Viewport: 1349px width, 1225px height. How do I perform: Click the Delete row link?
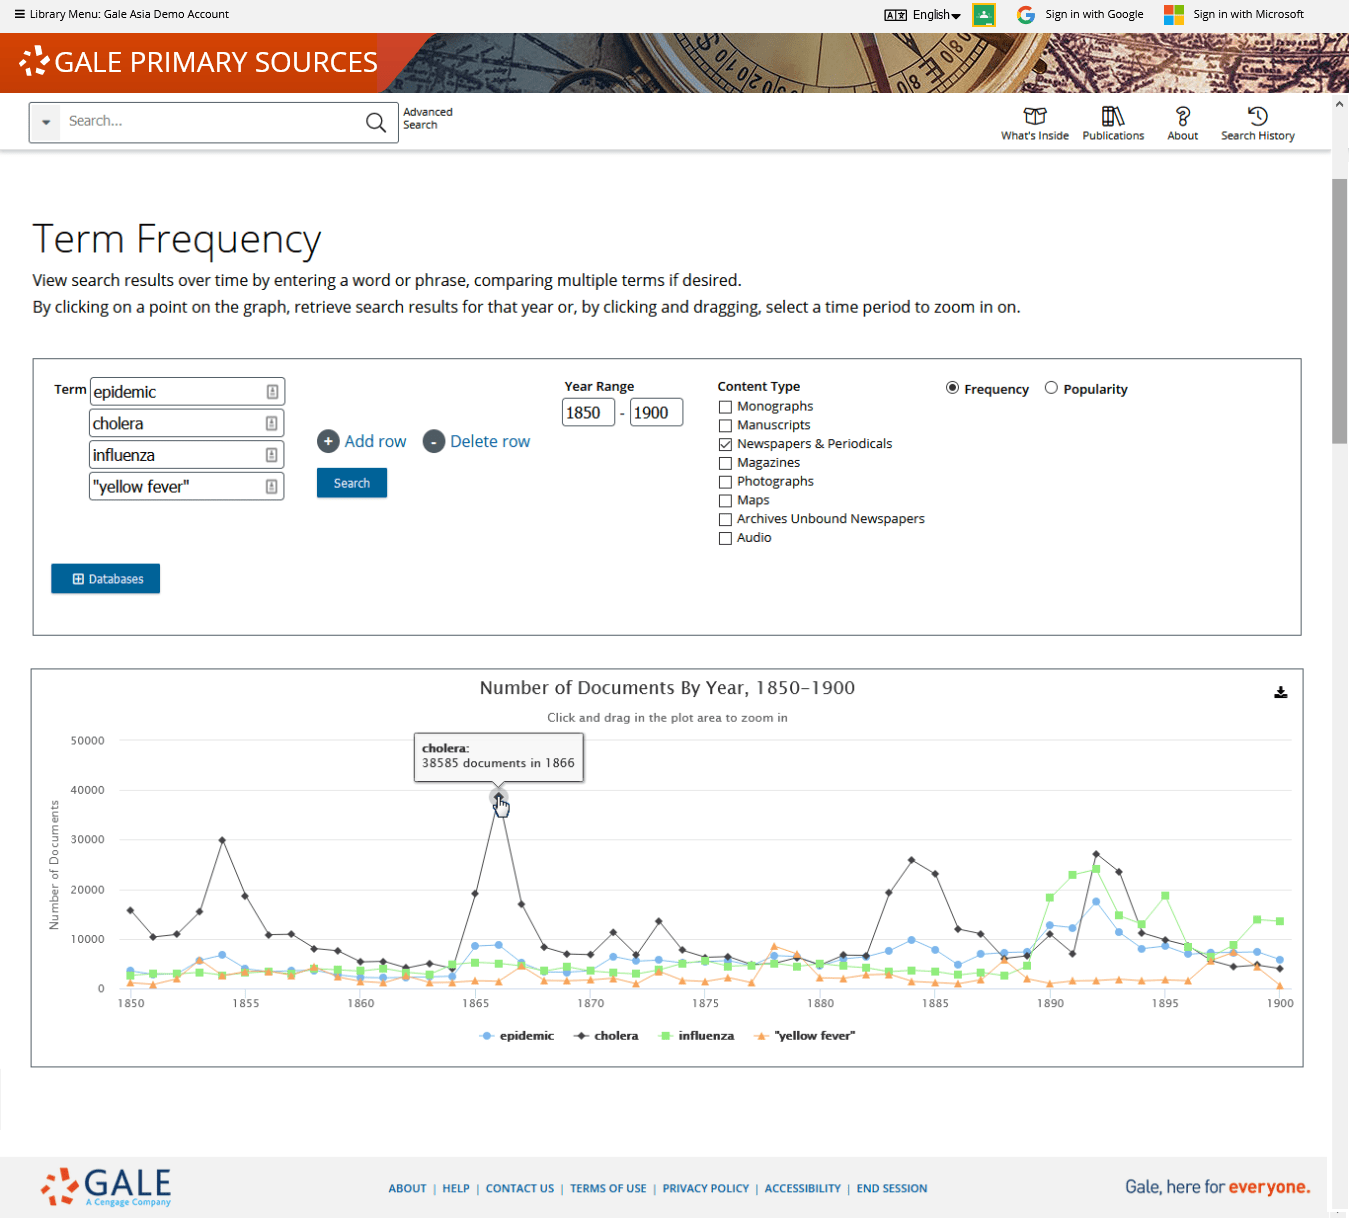pyautogui.click(x=490, y=441)
